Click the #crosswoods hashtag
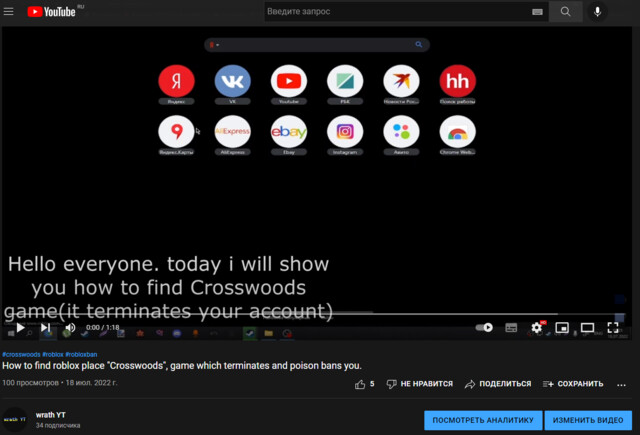This screenshot has height=435, width=640. pos(21,354)
